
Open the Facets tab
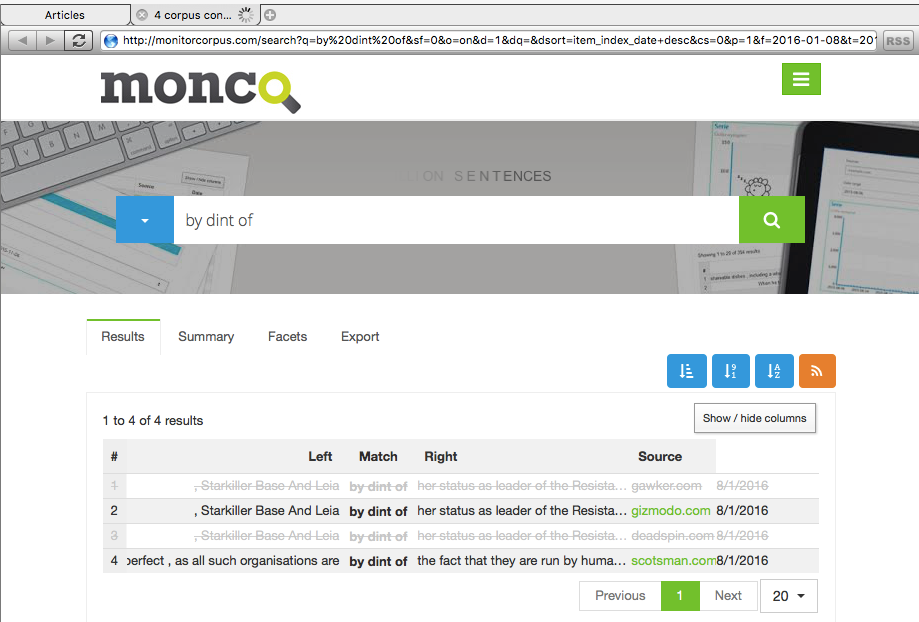coord(287,337)
